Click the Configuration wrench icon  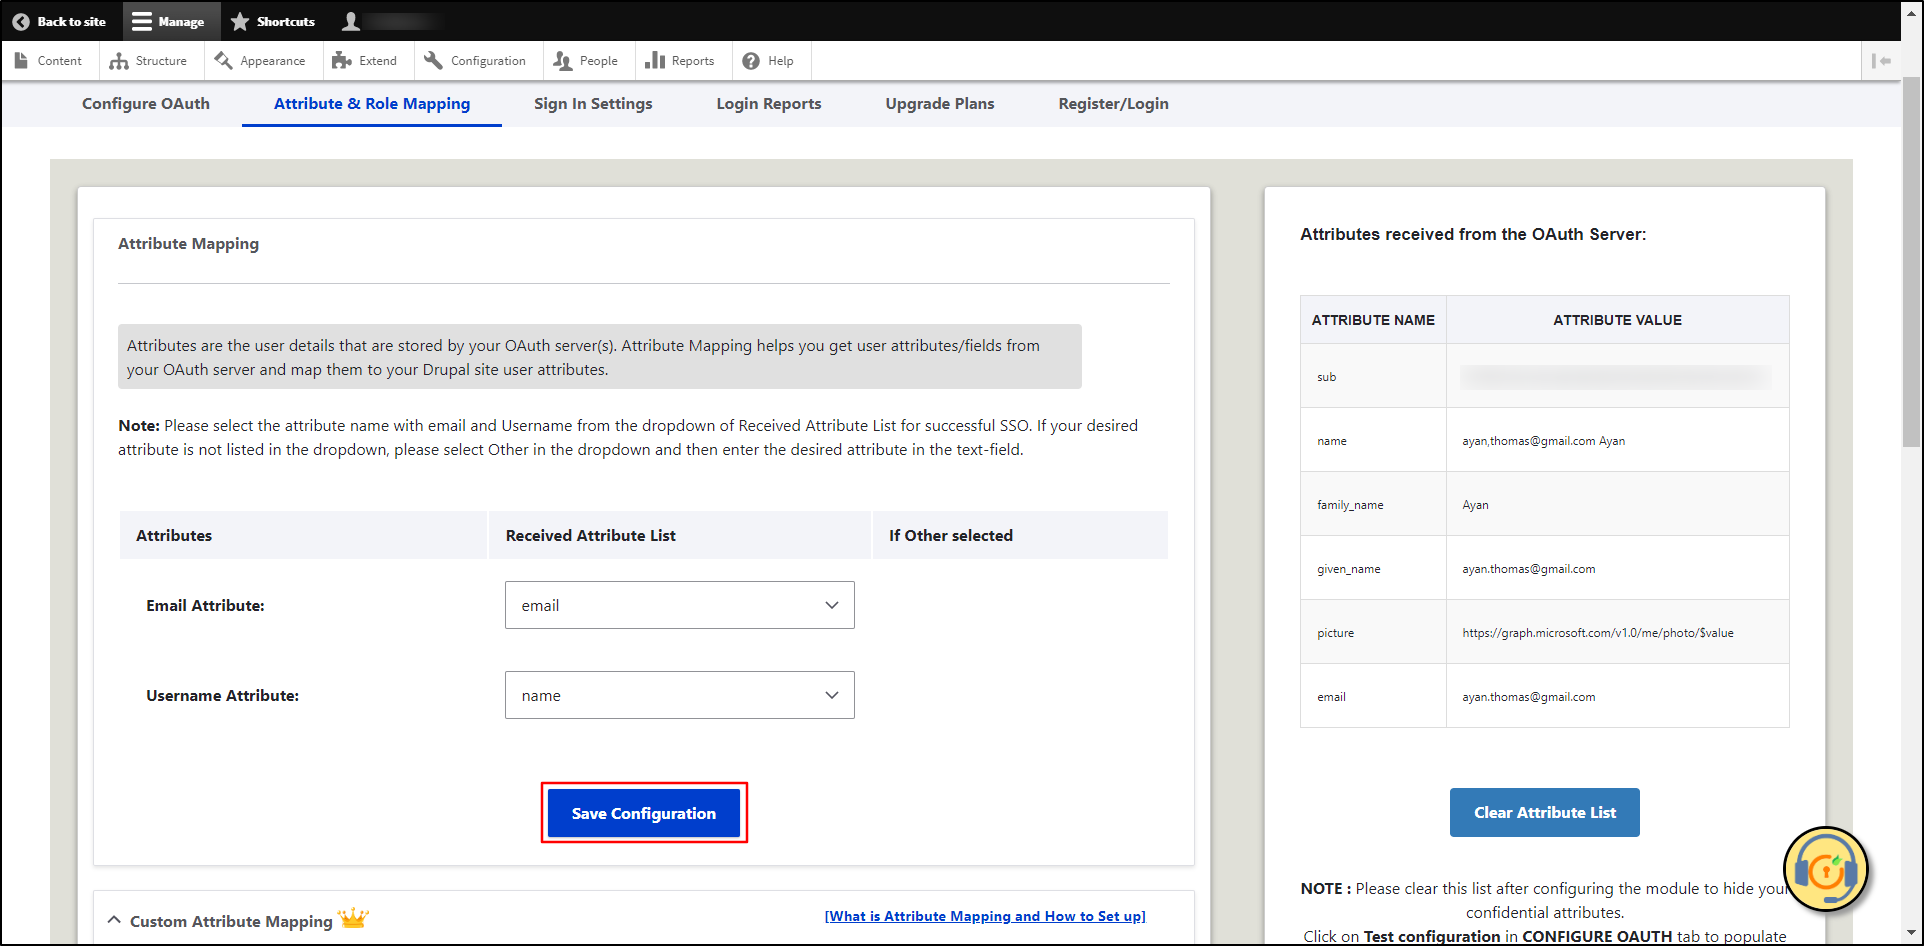click(x=433, y=60)
